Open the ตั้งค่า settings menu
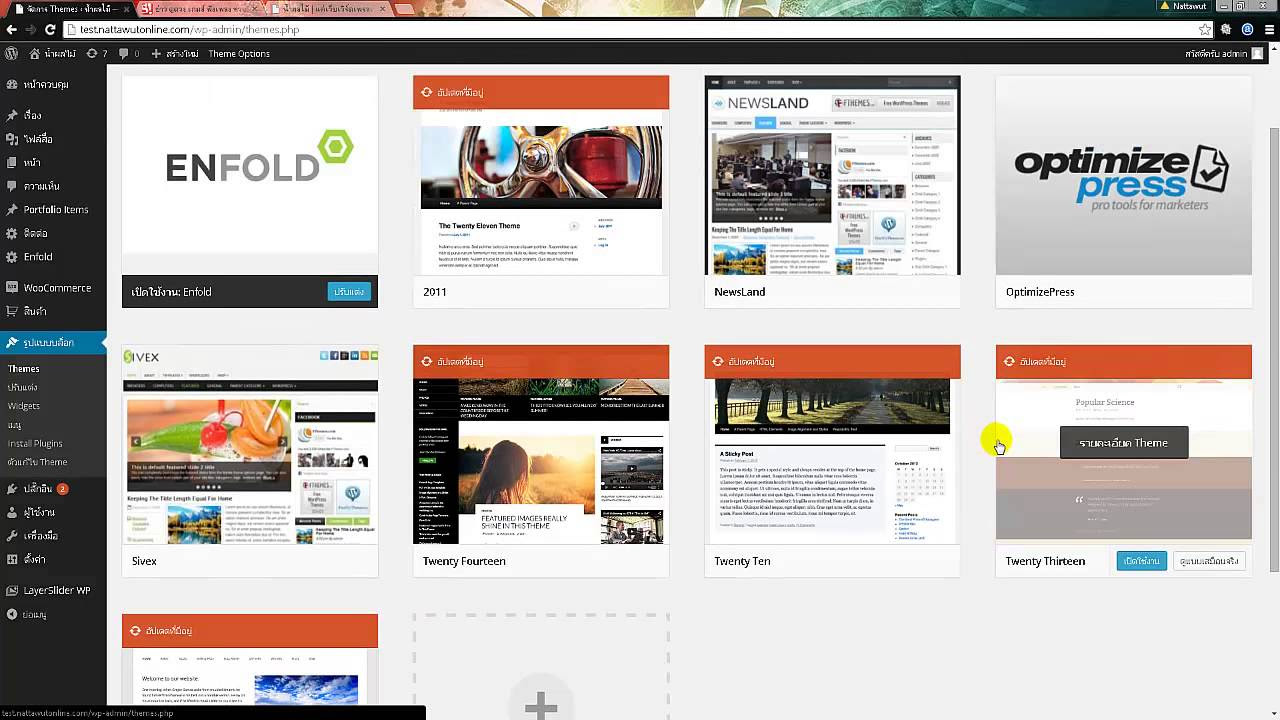Viewport: 1280px width, 720px height. point(53,559)
